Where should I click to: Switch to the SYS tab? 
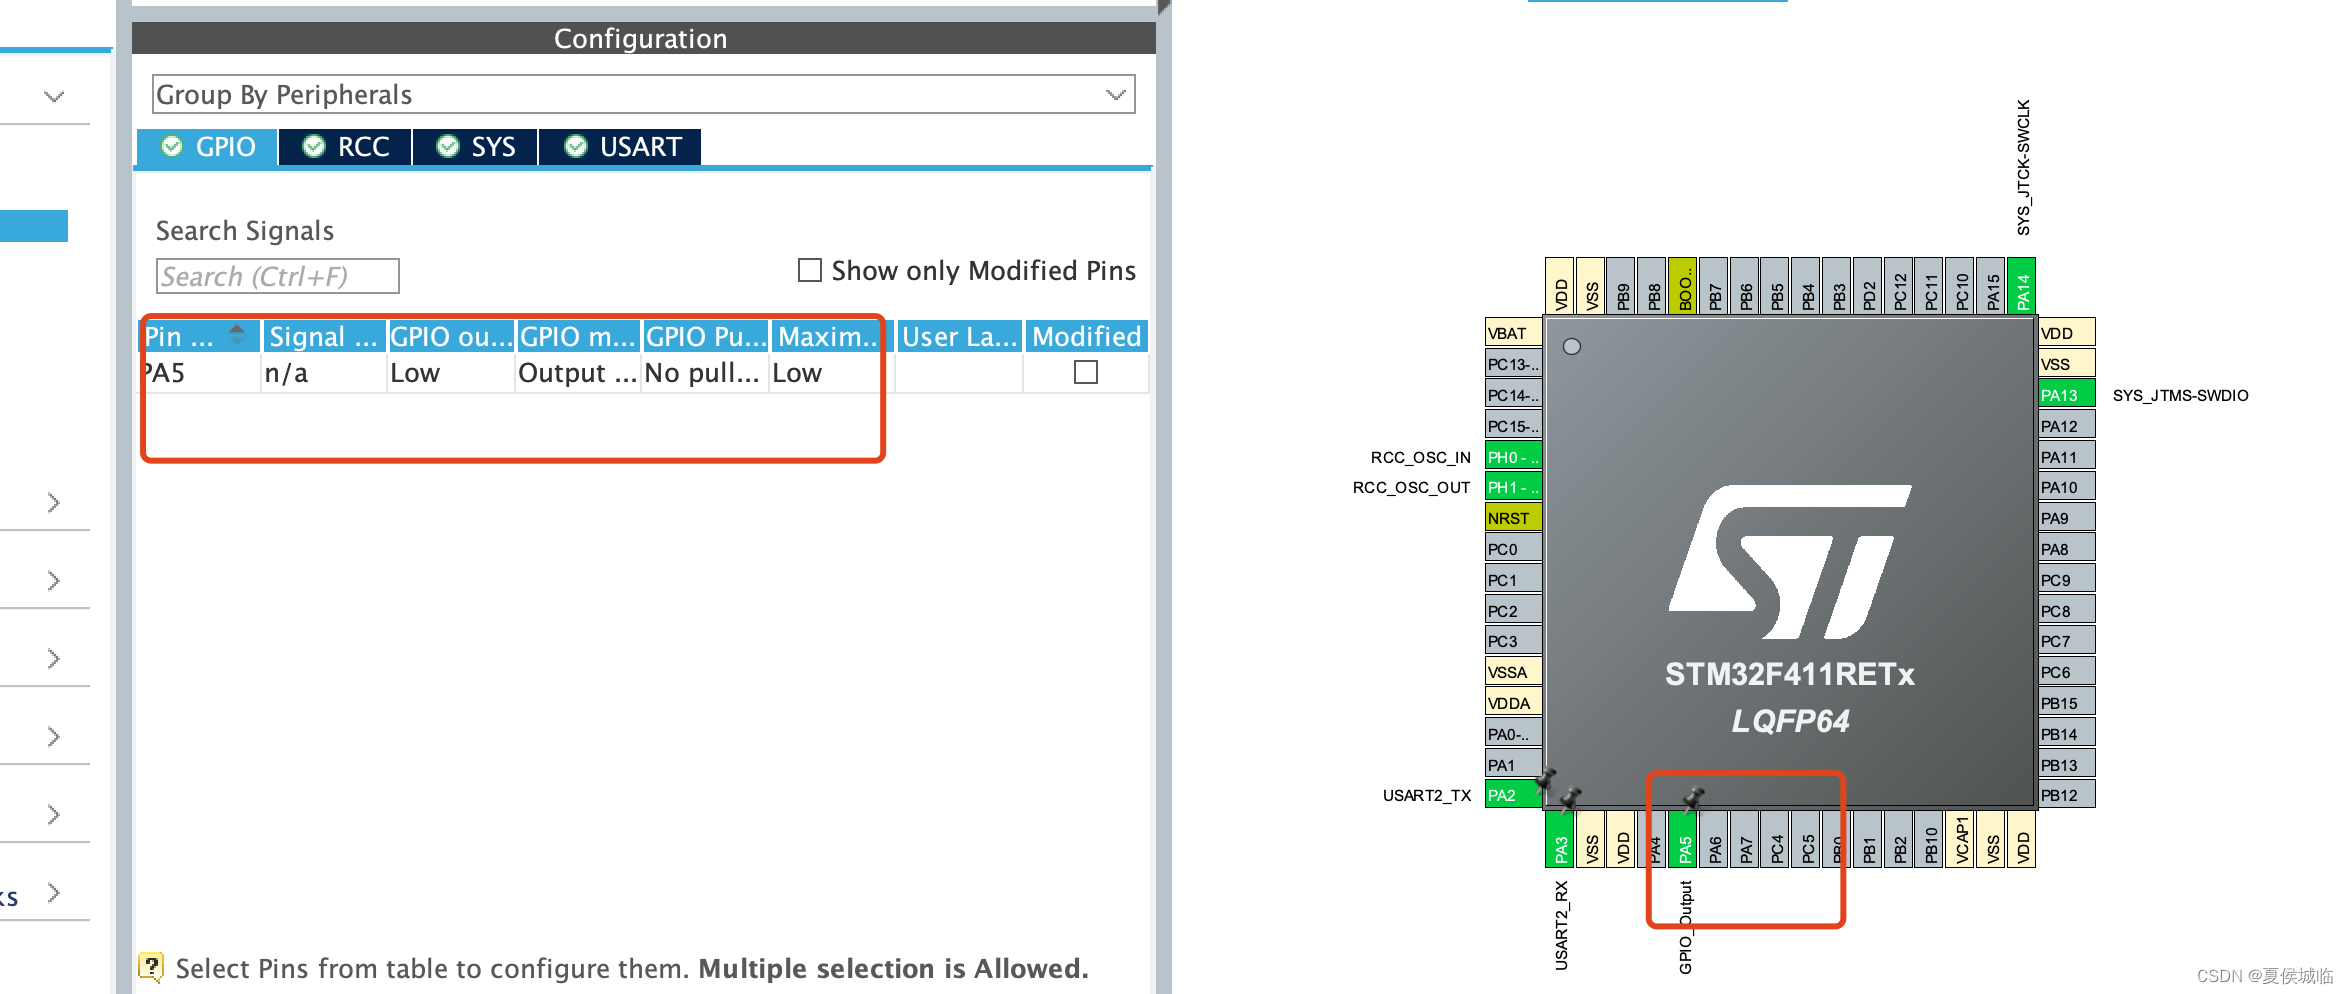(476, 147)
